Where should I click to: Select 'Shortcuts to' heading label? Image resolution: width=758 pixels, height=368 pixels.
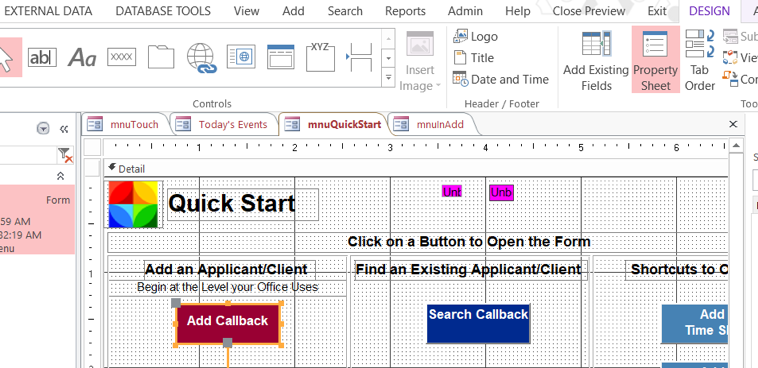pyautogui.click(x=677, y=269)
